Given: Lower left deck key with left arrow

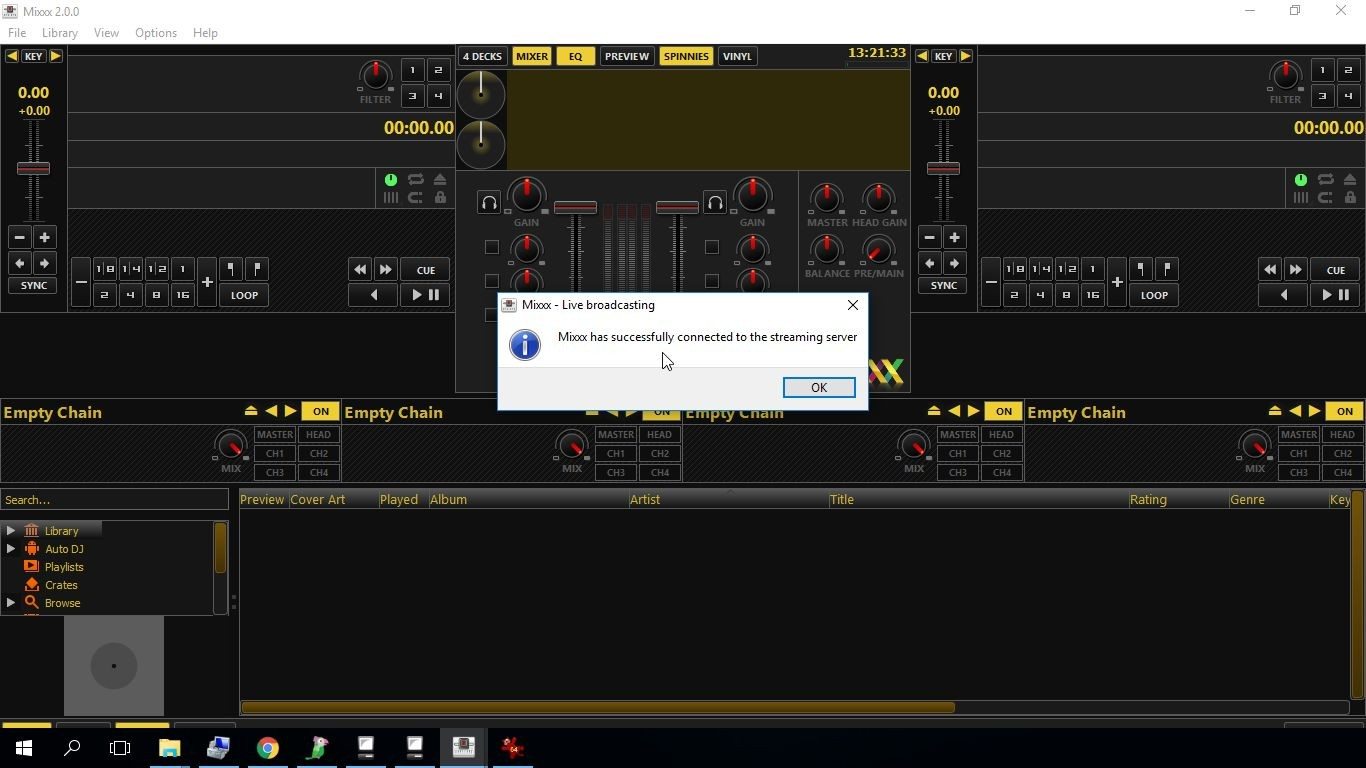Looking at the screenshot, I should [12, 56].
